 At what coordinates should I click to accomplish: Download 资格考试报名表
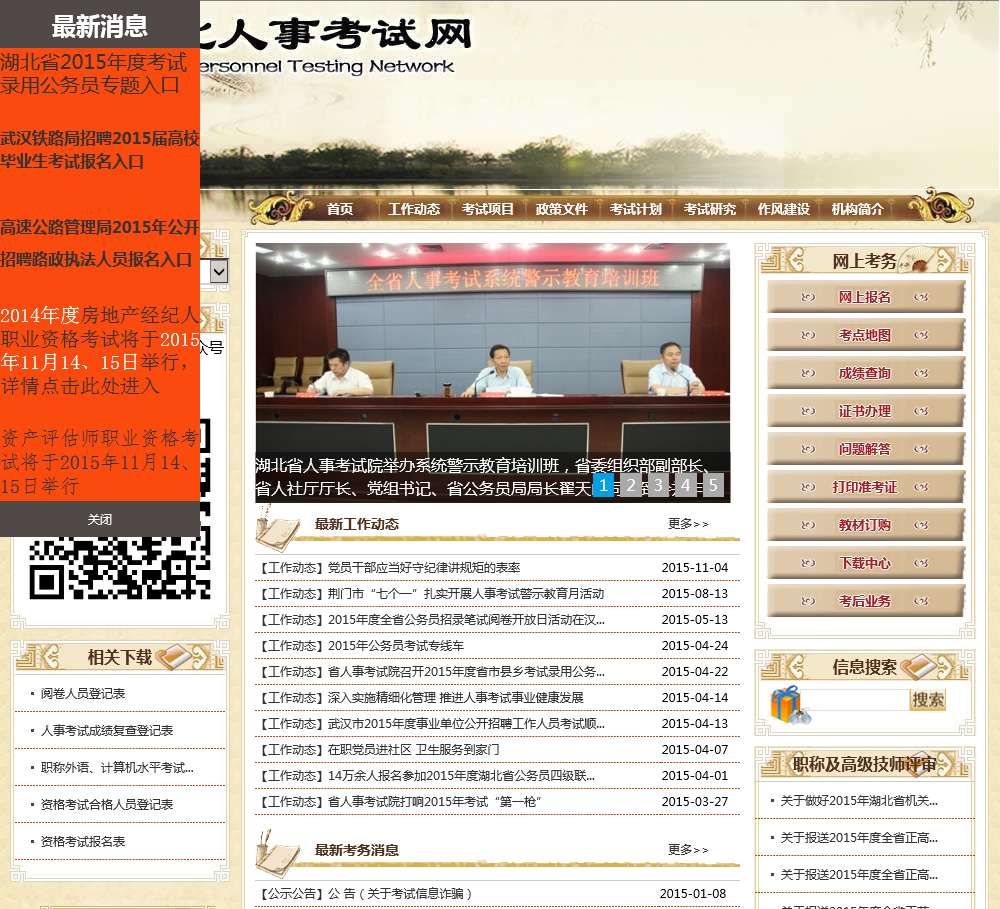[83, 841]
